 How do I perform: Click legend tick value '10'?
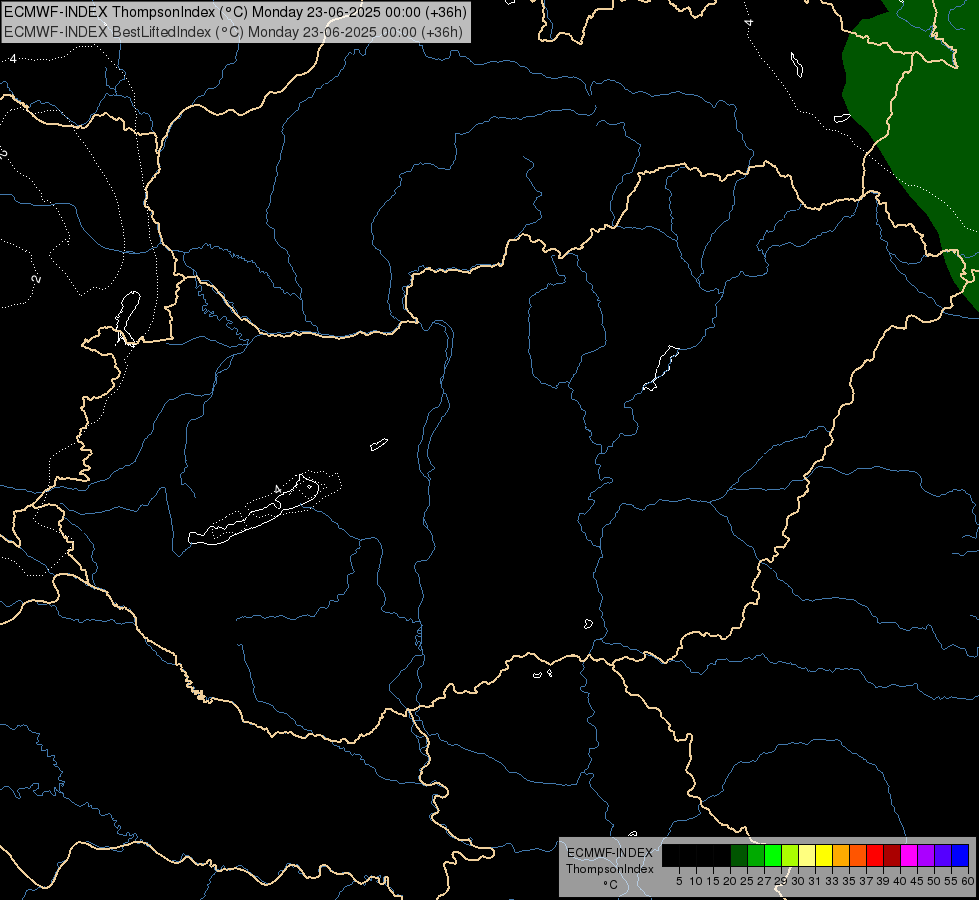pos(696,881)
